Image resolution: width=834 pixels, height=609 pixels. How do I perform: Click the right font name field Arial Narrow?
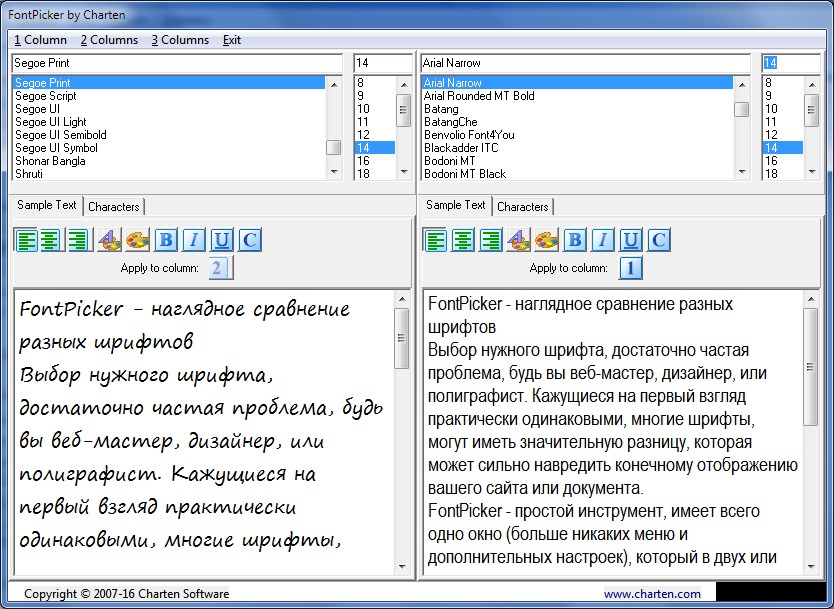(585, 63)
